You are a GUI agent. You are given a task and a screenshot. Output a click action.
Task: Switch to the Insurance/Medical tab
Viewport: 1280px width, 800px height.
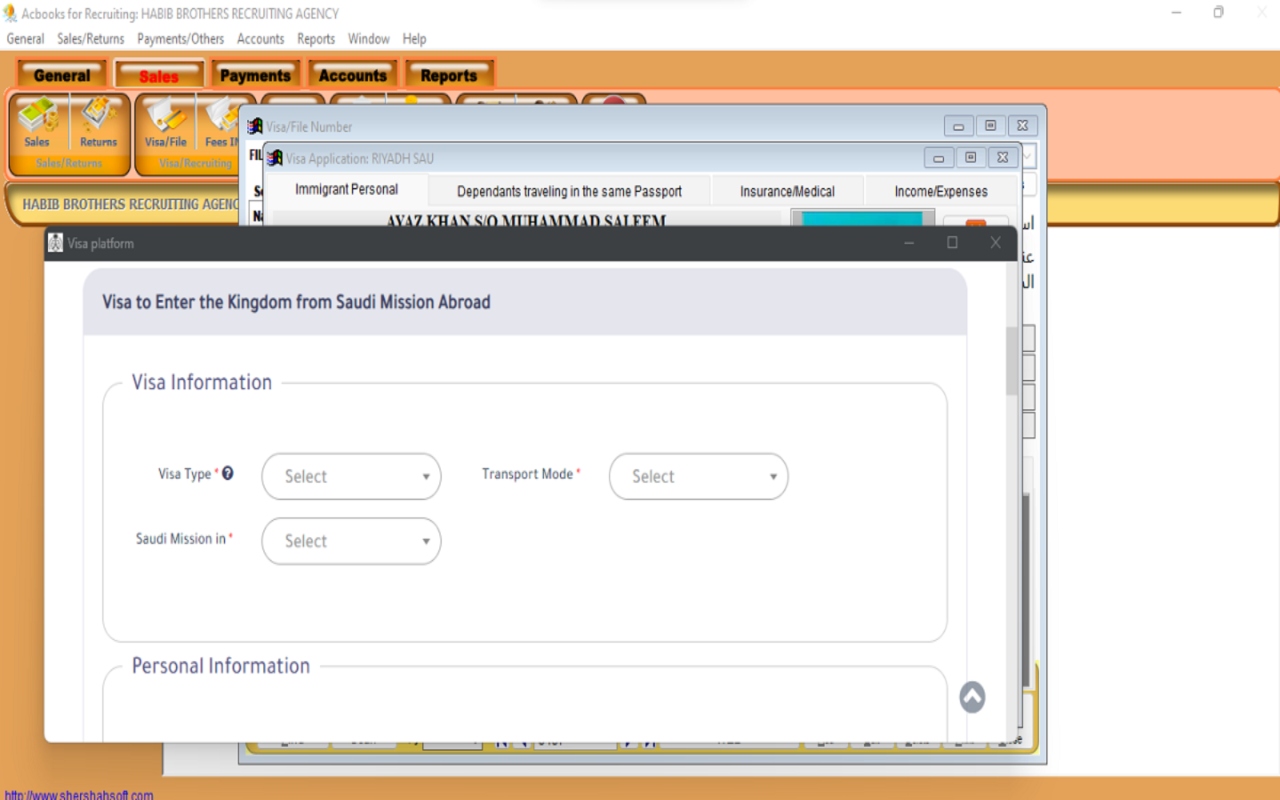point(787,191)
